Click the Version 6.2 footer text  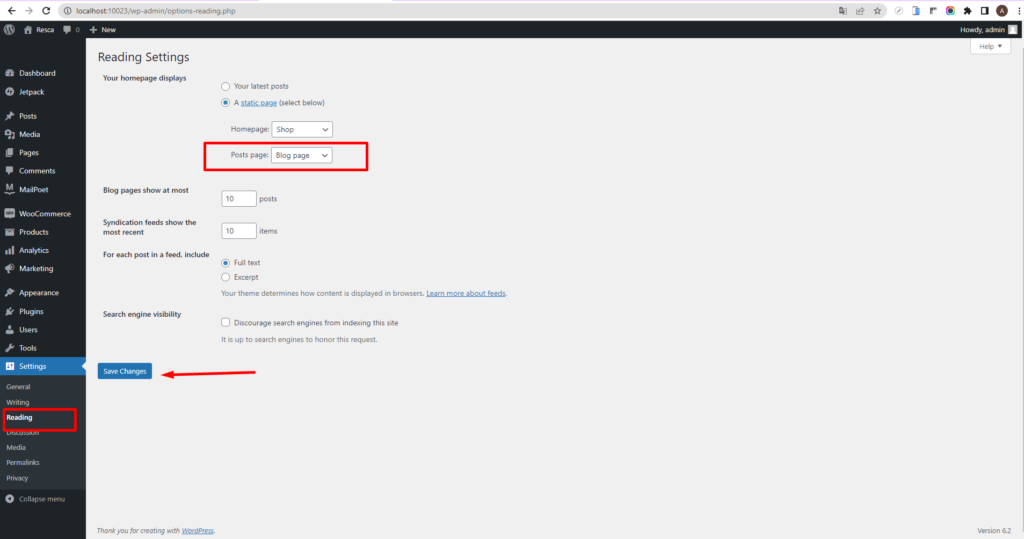(994, 531)
